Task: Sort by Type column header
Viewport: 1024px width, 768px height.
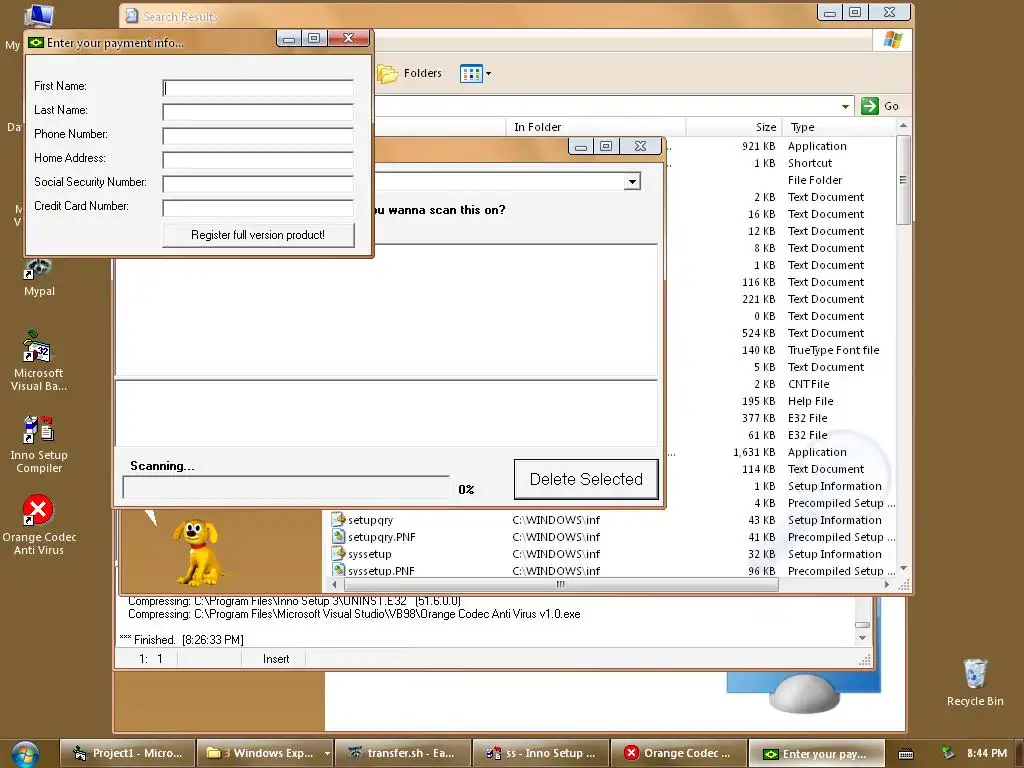Action: point(839,127)
